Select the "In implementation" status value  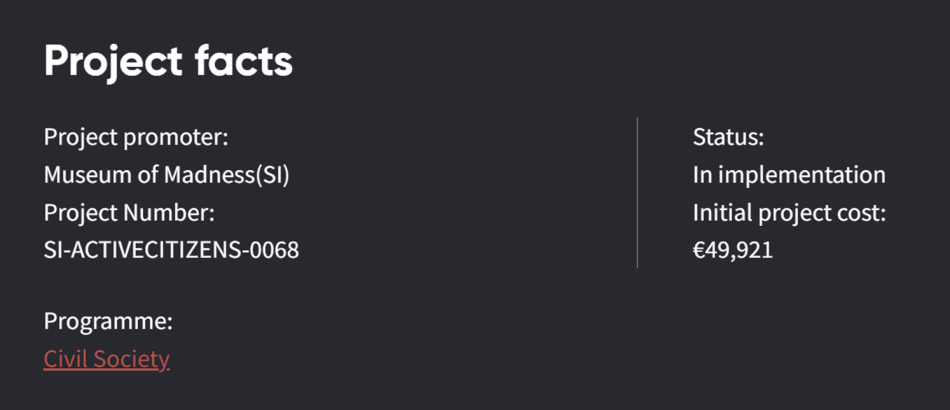pos(789,175)
